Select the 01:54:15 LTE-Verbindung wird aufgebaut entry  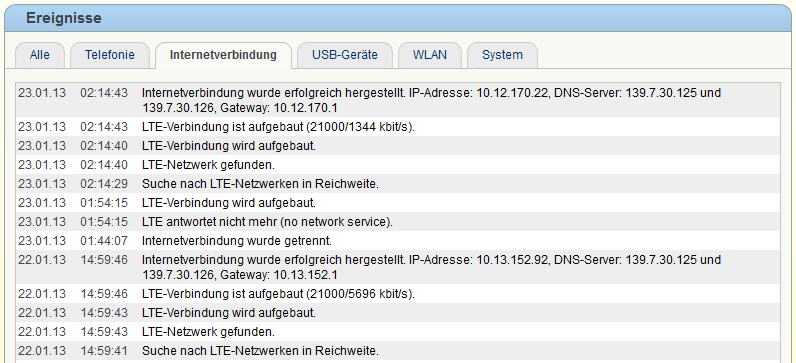coord(398,203)
